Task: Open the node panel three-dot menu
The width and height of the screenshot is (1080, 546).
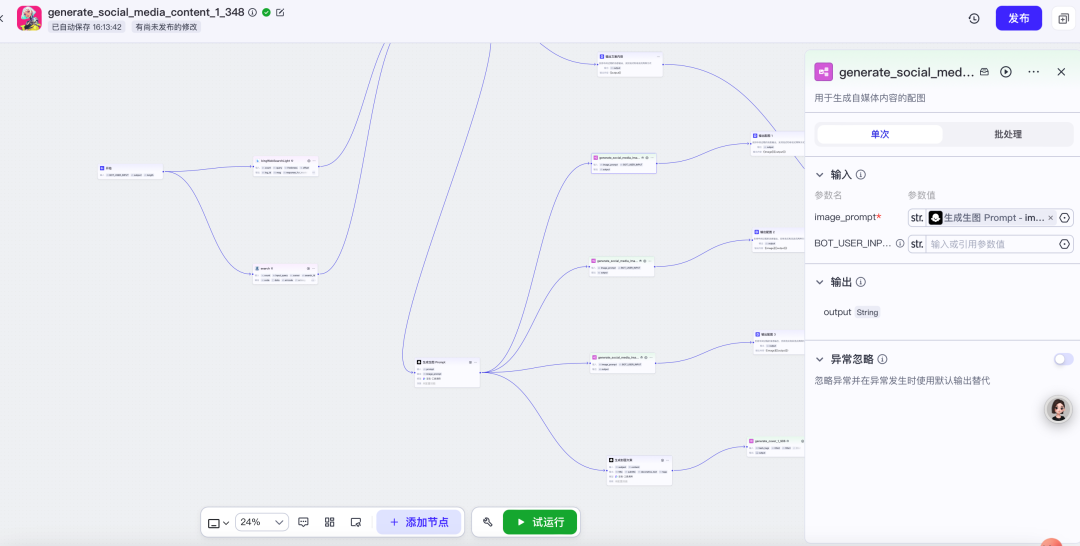Action: coord(1034,72)
